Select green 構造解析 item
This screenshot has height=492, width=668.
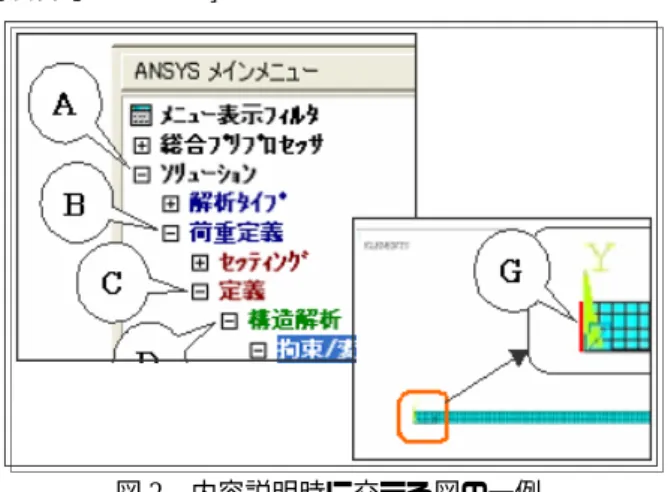pyautogui.click(x=294, y=319)
